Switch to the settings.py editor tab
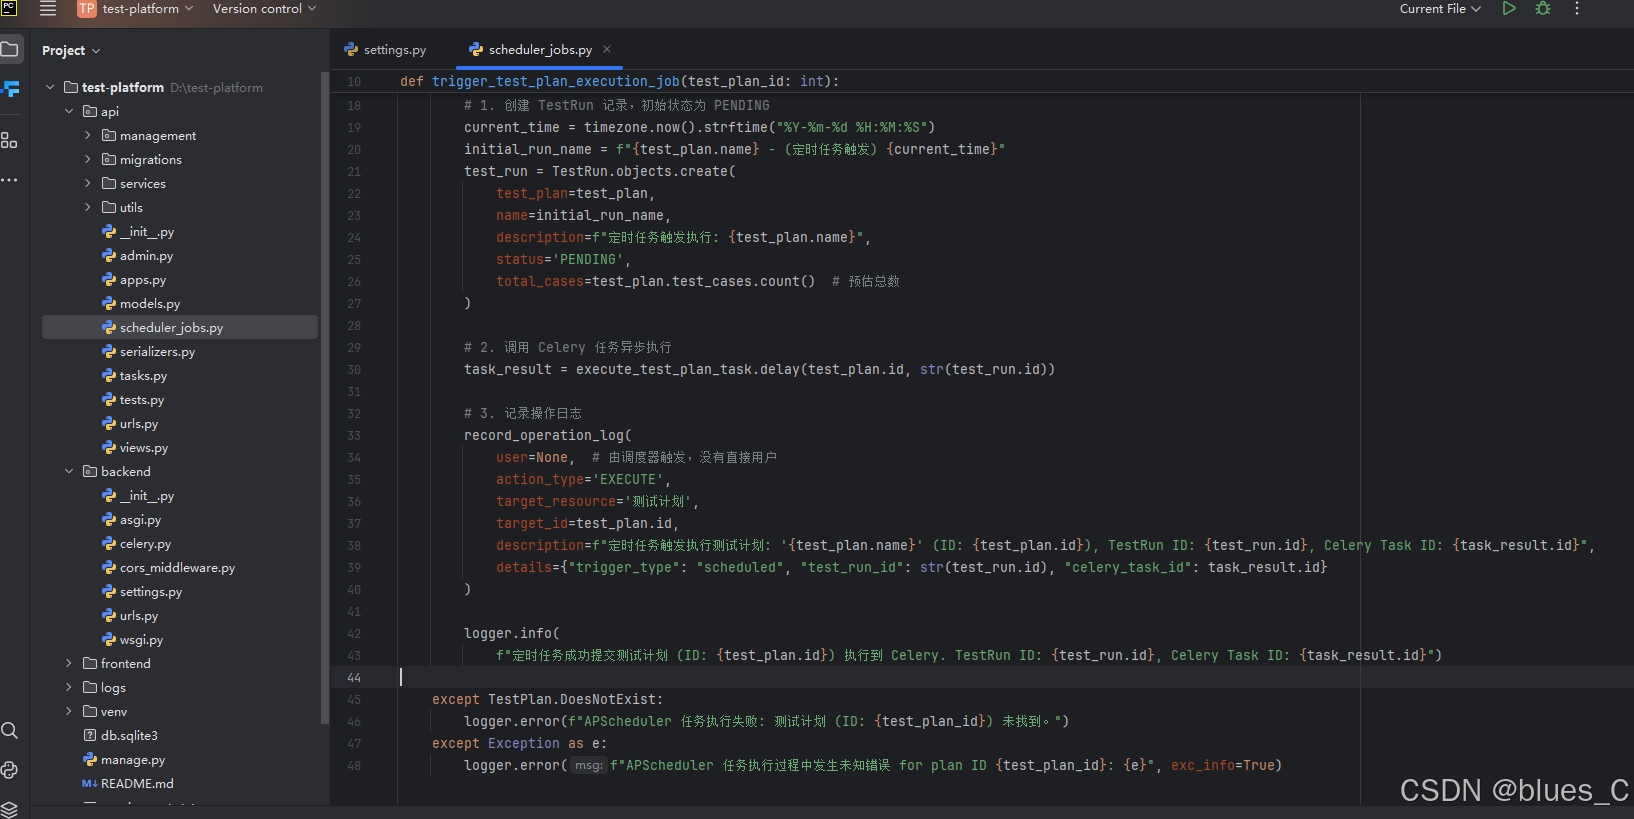 pos(385,49)
